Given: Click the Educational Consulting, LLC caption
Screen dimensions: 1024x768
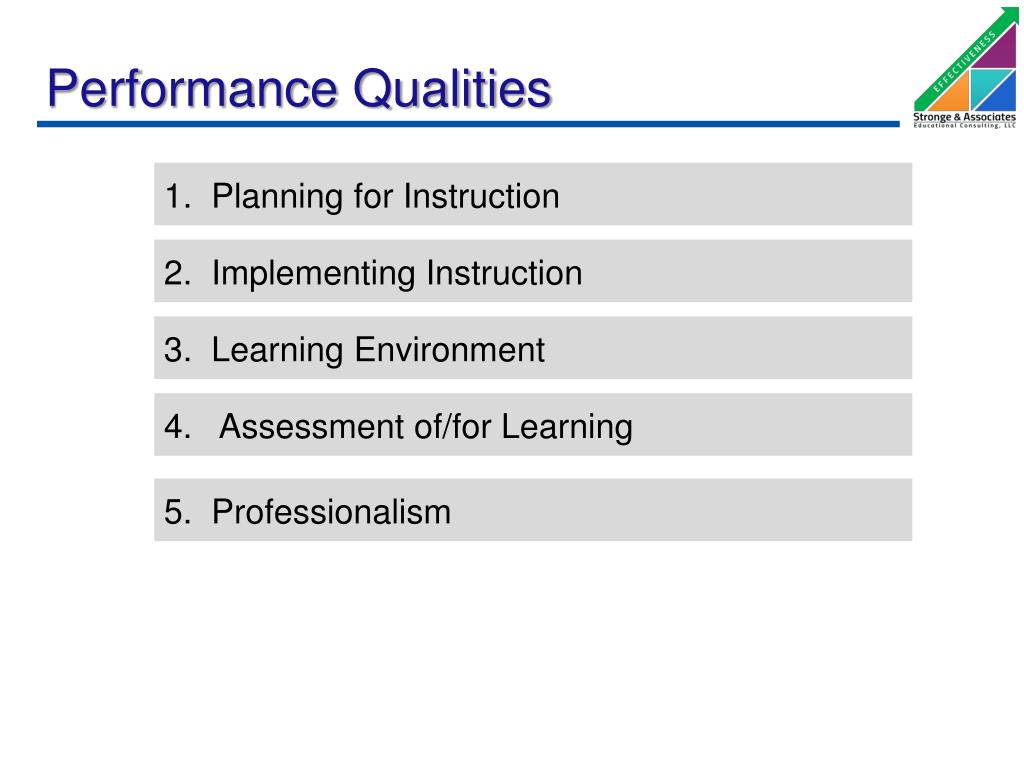Looking at the screenshot, I should (x=965, y=125).
